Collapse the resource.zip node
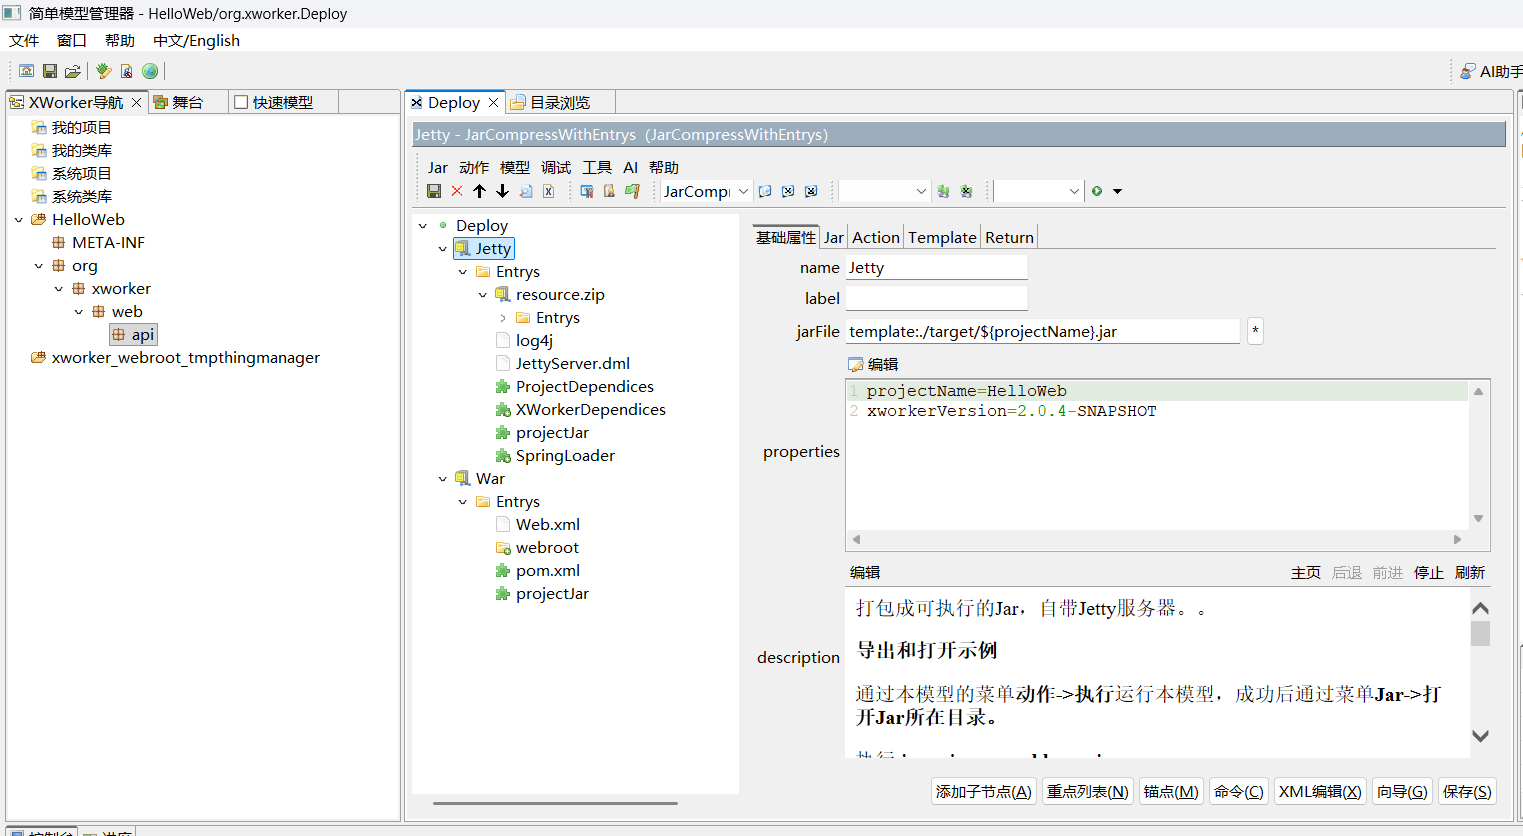The height and width of the screenshot is (836, 1523). coord(483,294)
